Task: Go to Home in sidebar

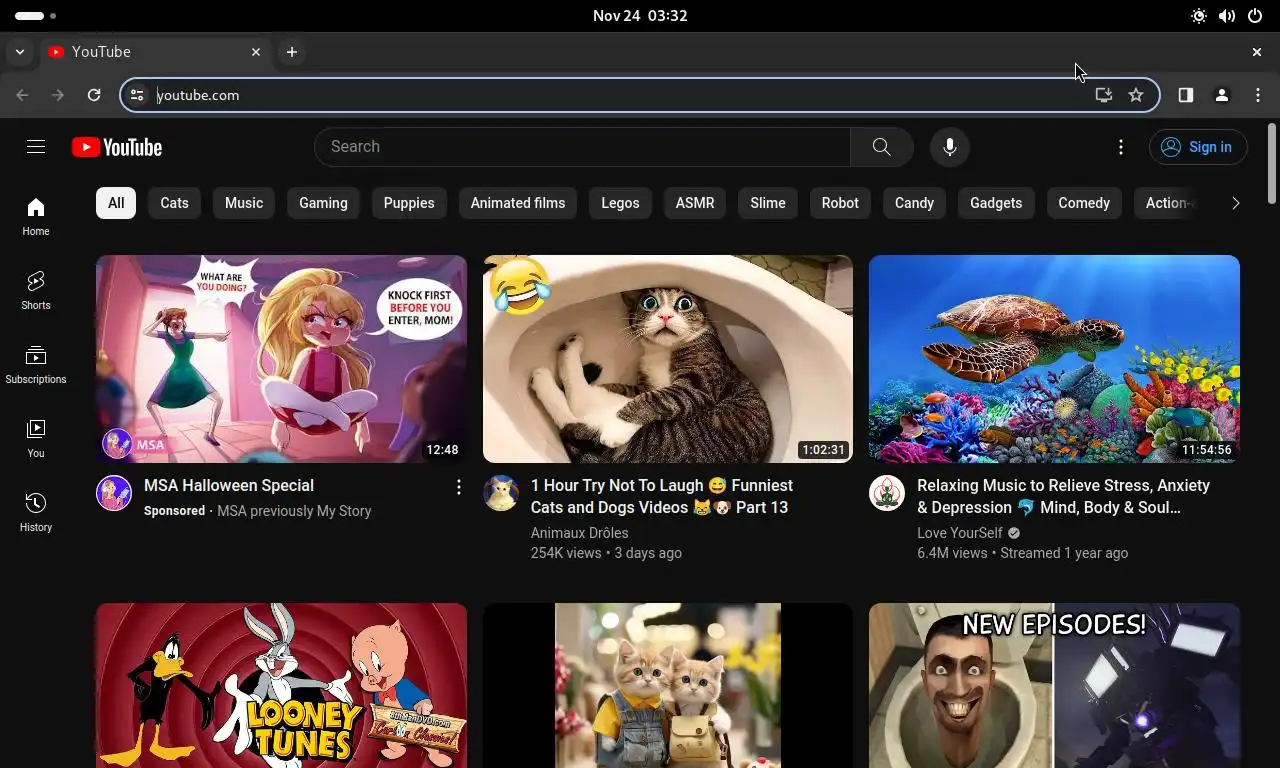Action: click(x=36, y=216)
